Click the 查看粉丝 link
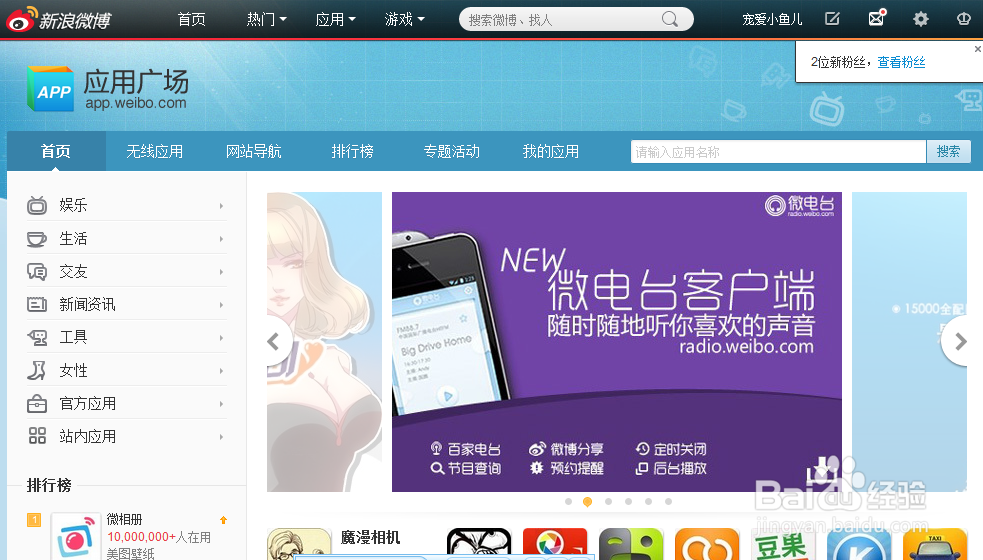Image resolution: width=983 pixels, height=560 pixels. (x=901, y=62)
